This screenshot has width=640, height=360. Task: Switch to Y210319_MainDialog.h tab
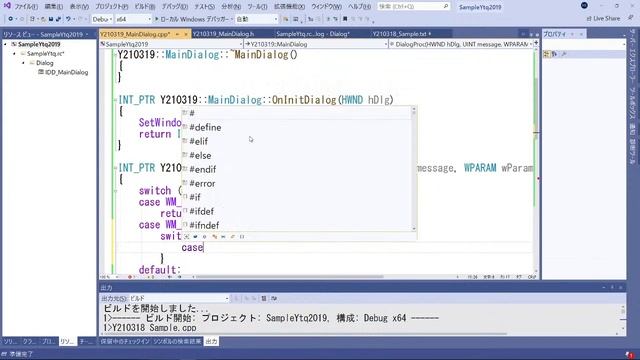click(223, 34)
